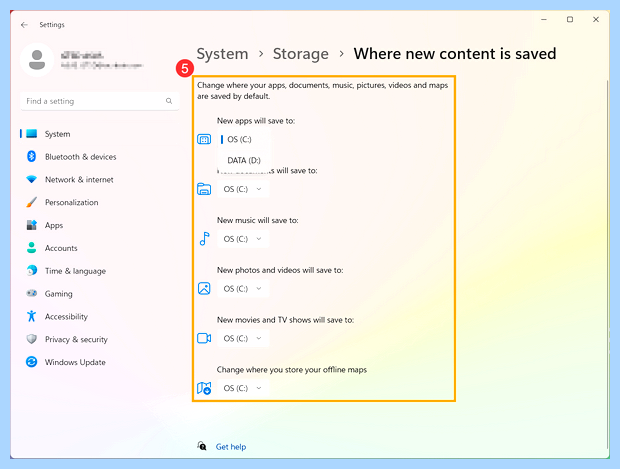The width and height of the screenshot is (620, 469).
Task: Go to Gaming settings
Action: (99, 294)
